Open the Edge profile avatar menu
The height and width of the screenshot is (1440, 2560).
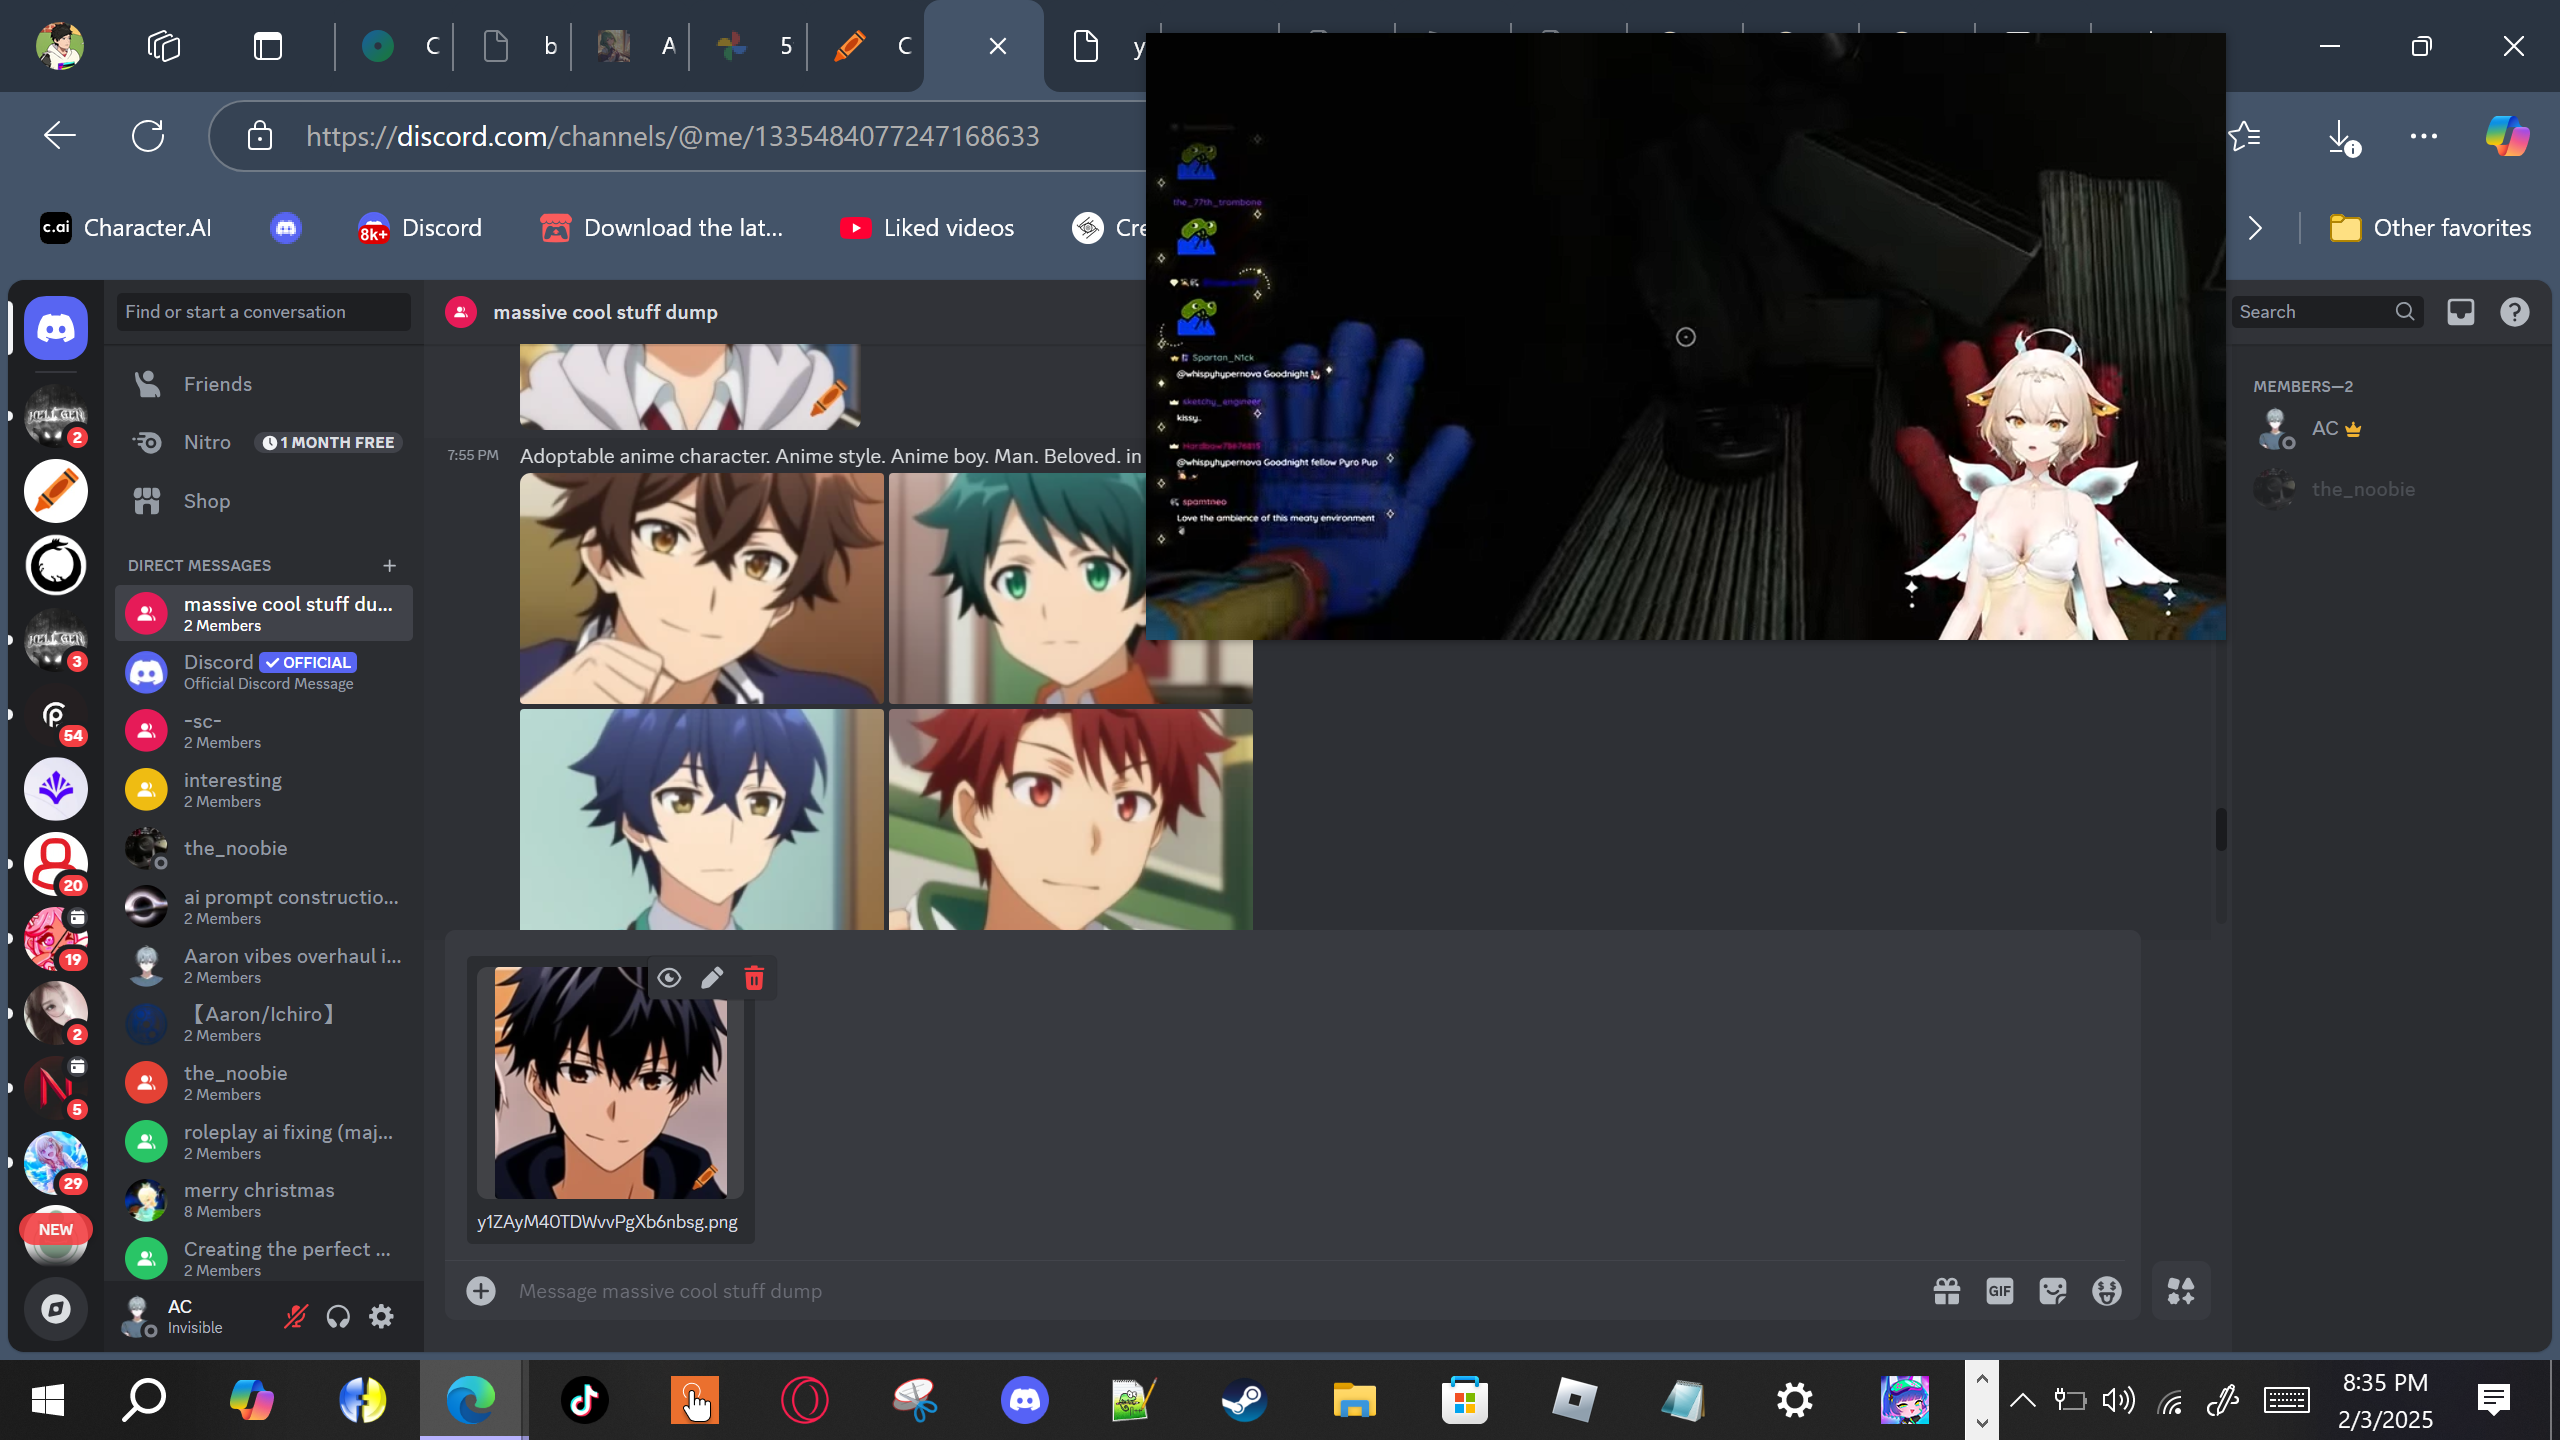[x=60, y=46]
